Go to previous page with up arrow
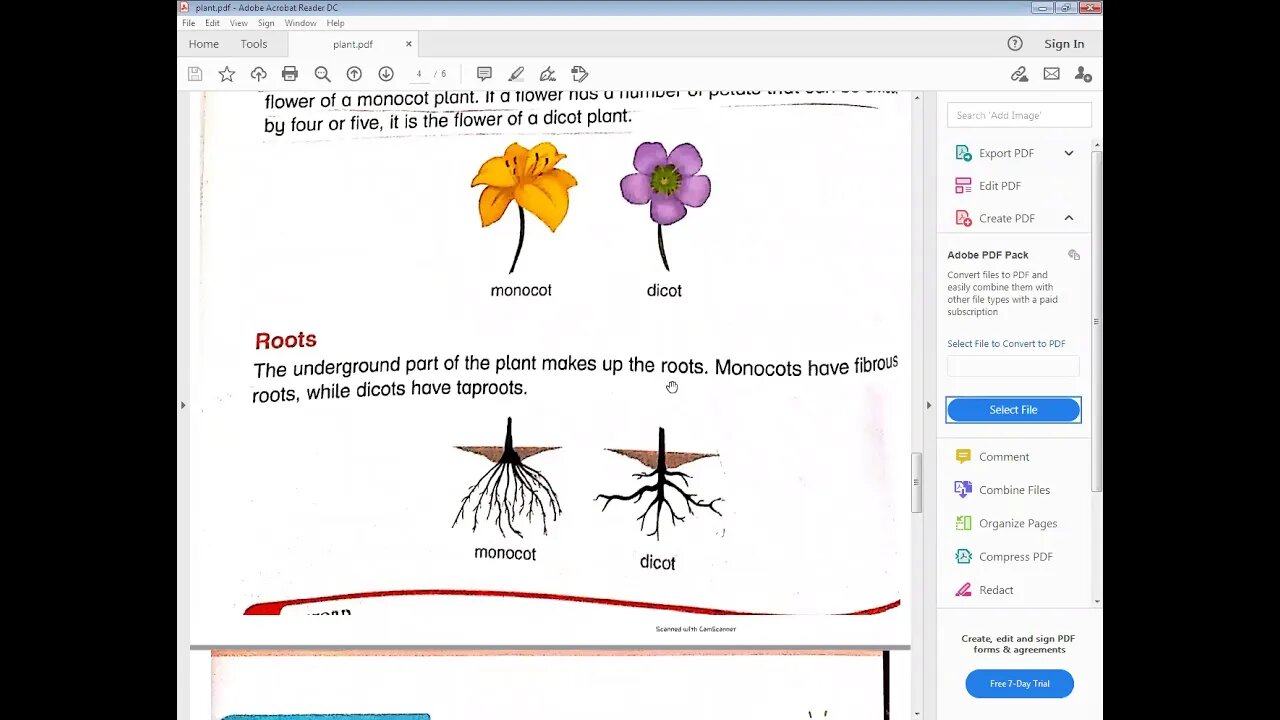This screenshot has height=720, width=1280. pos(354,74)
